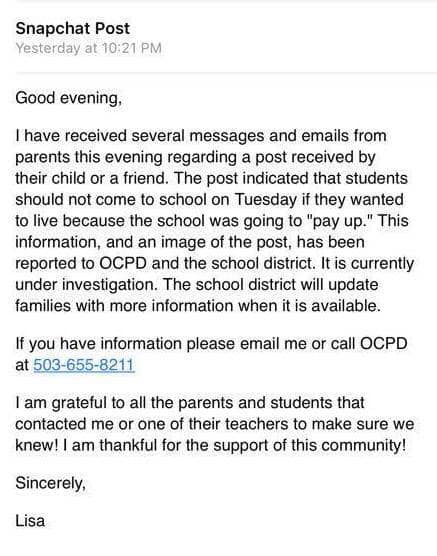The width and height of the screenshot is (437, 556).
Task: Click the word 'Tuesday' in the message
Action: pyautogui.click(x=266, y=200)
